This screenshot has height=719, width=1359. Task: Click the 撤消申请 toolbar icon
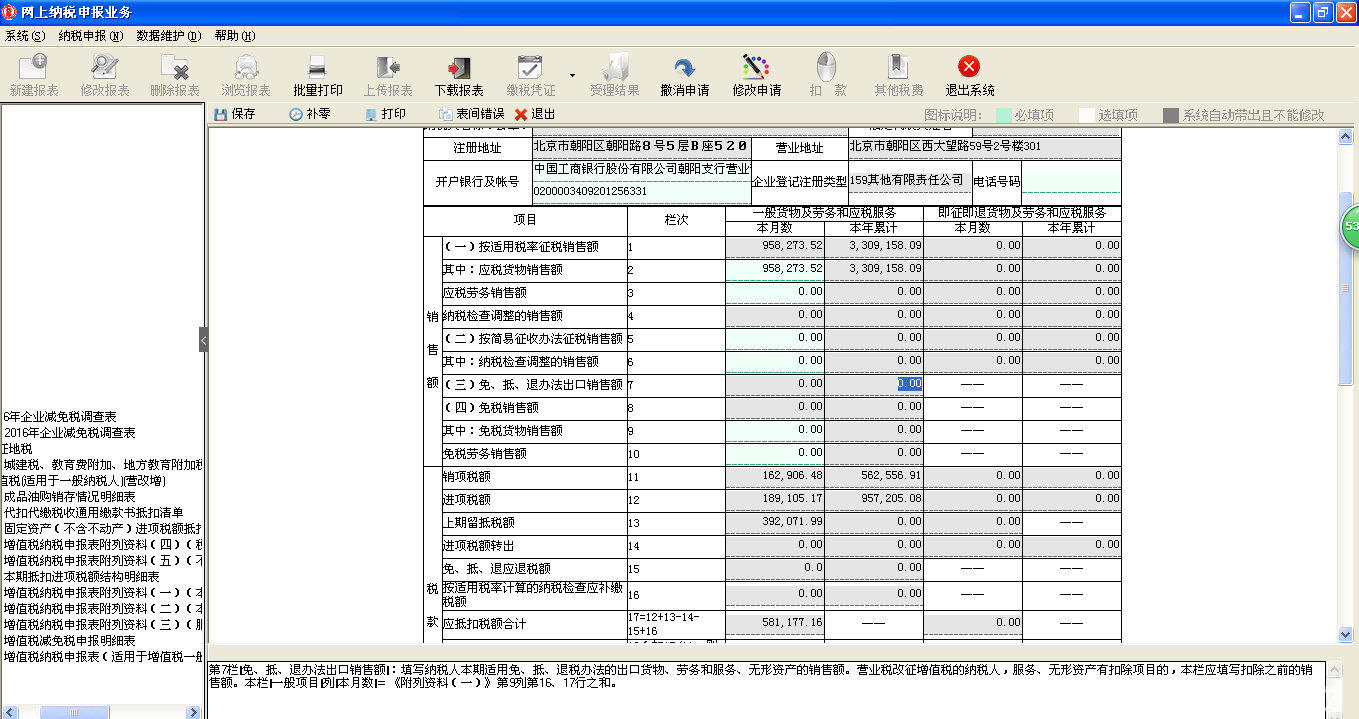point(685,75)
